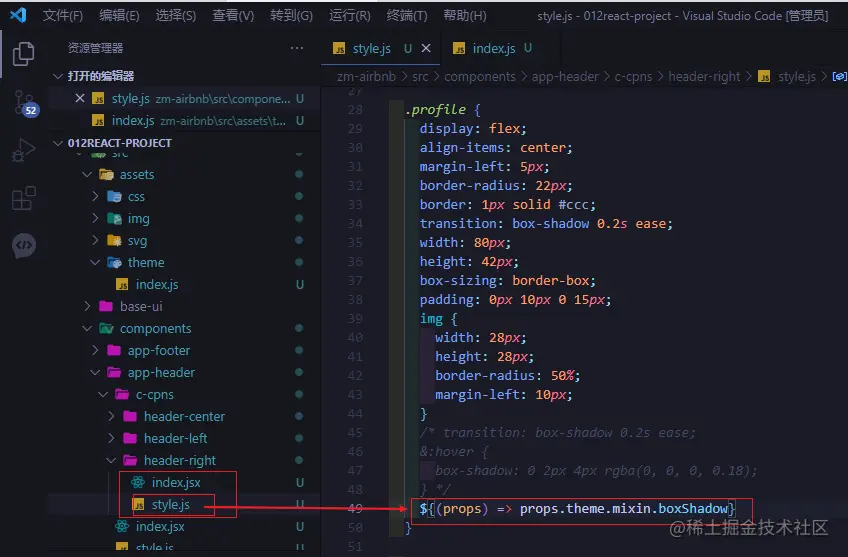
Task: Open the 运行(R) menu
Action: 350,15
